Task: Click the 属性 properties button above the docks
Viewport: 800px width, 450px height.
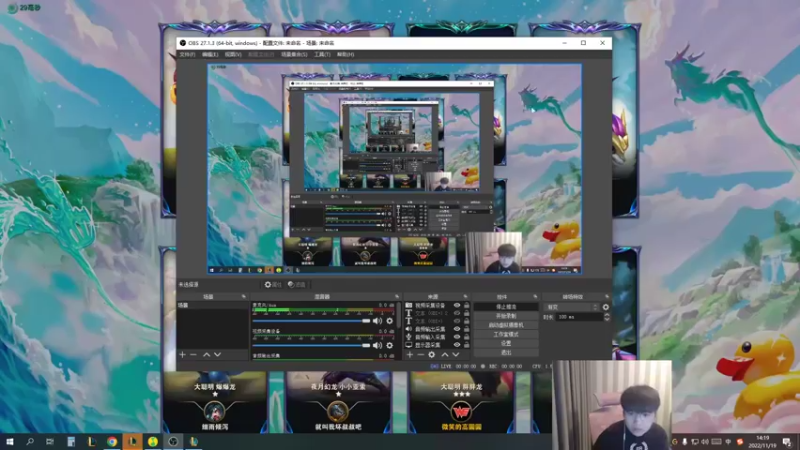Action: click(x=273, y=284)
